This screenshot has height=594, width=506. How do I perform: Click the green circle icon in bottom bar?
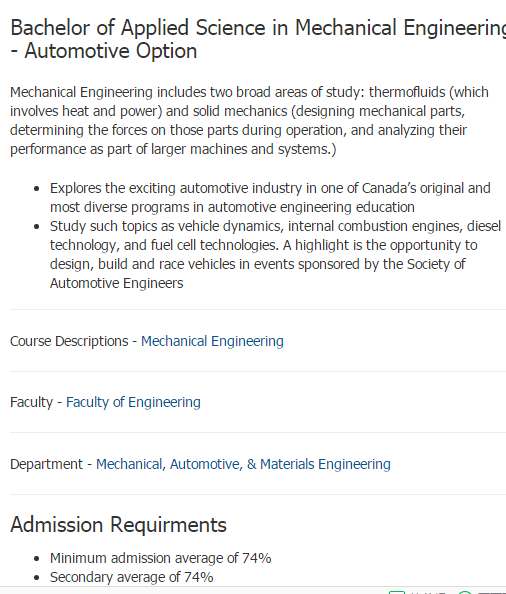[x=465, y=592]
